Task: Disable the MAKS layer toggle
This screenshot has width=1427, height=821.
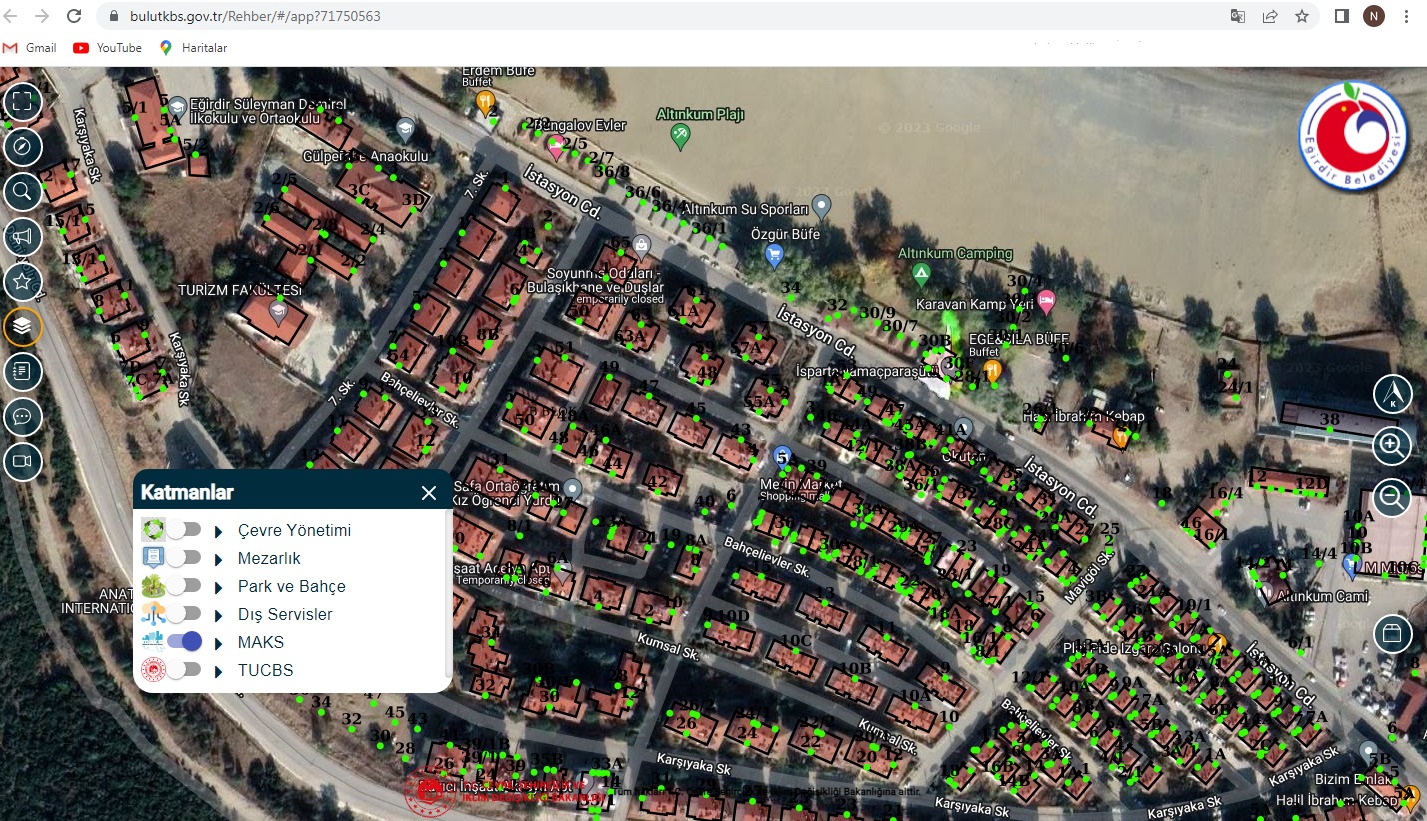Action: [185, 642]
